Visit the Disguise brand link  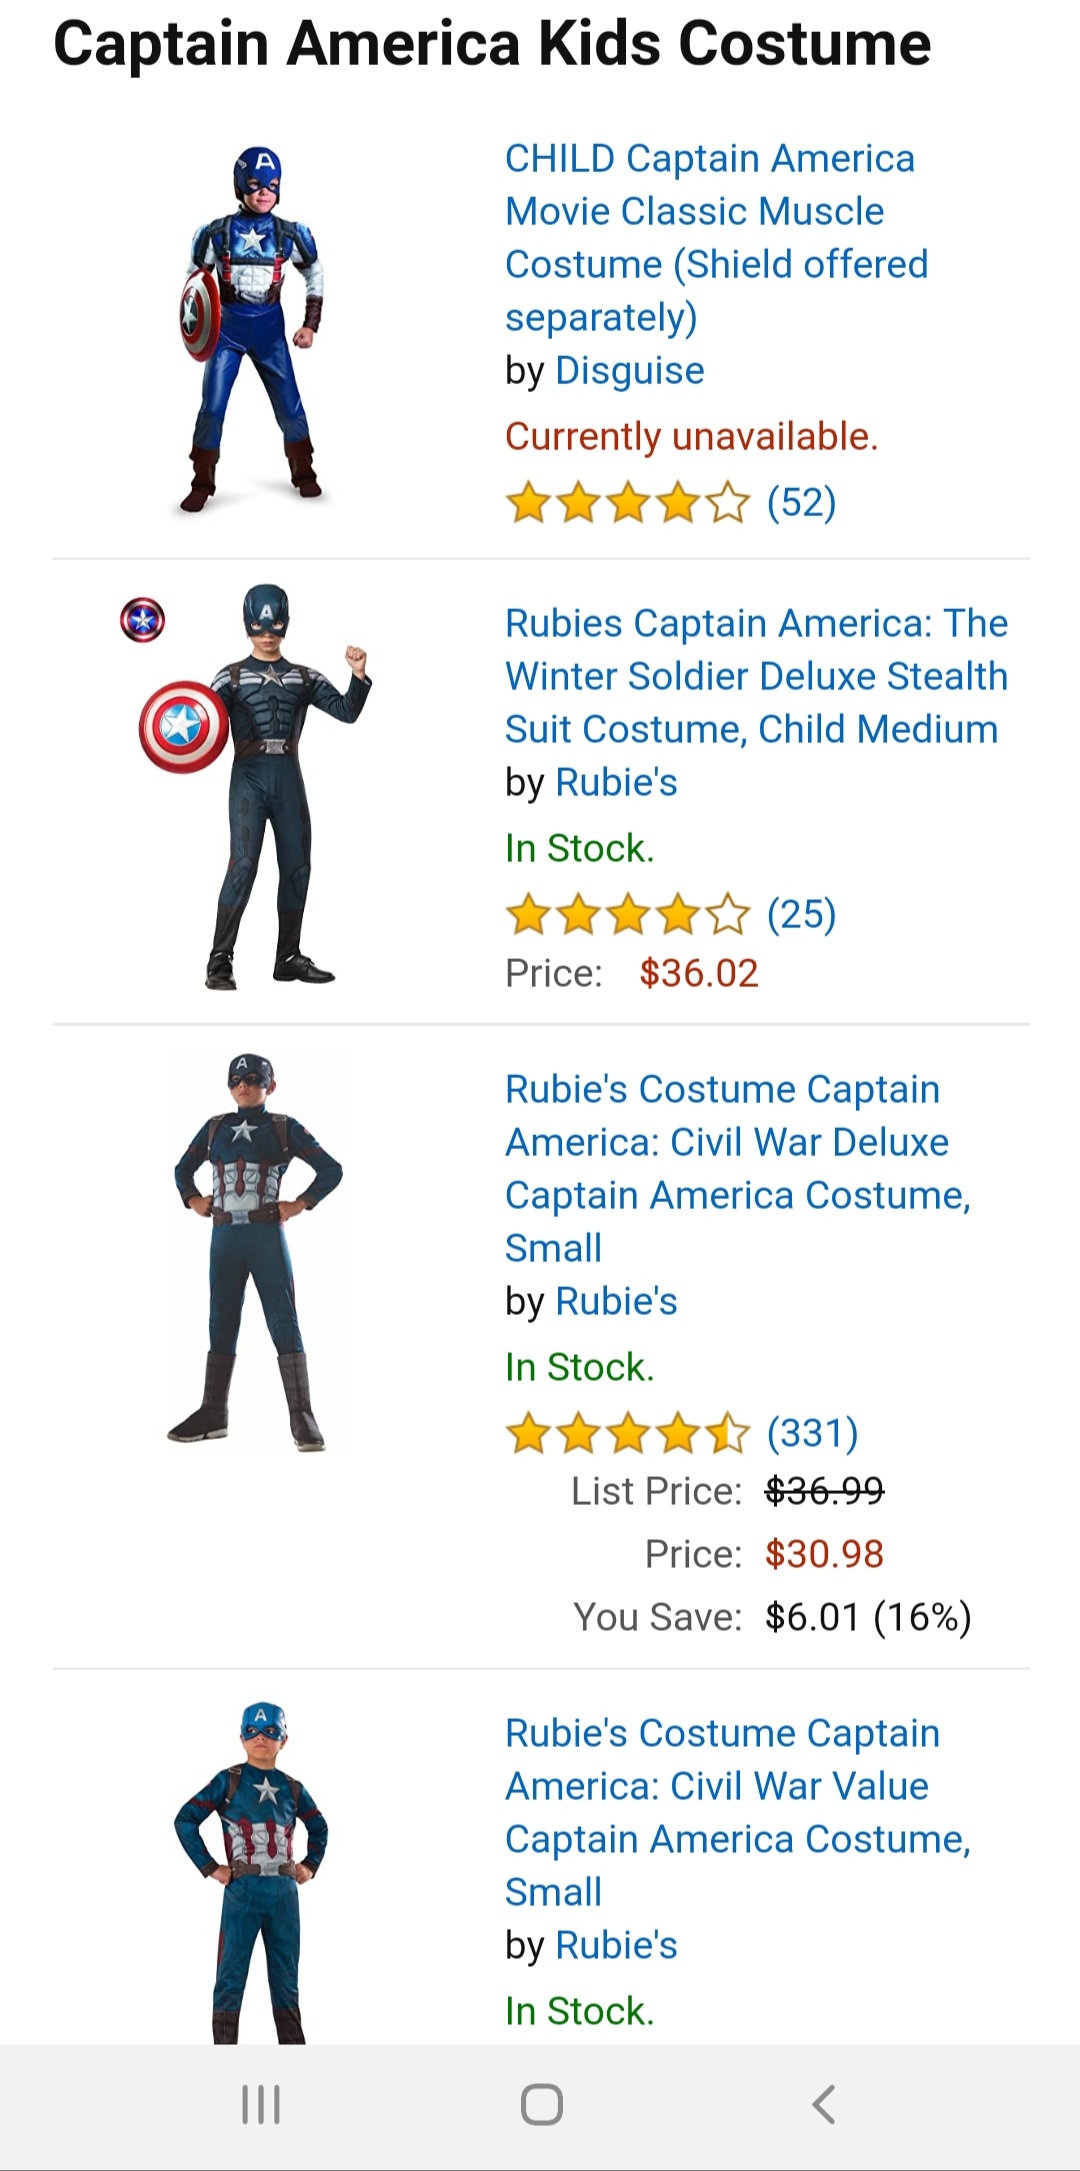(630, 371)
